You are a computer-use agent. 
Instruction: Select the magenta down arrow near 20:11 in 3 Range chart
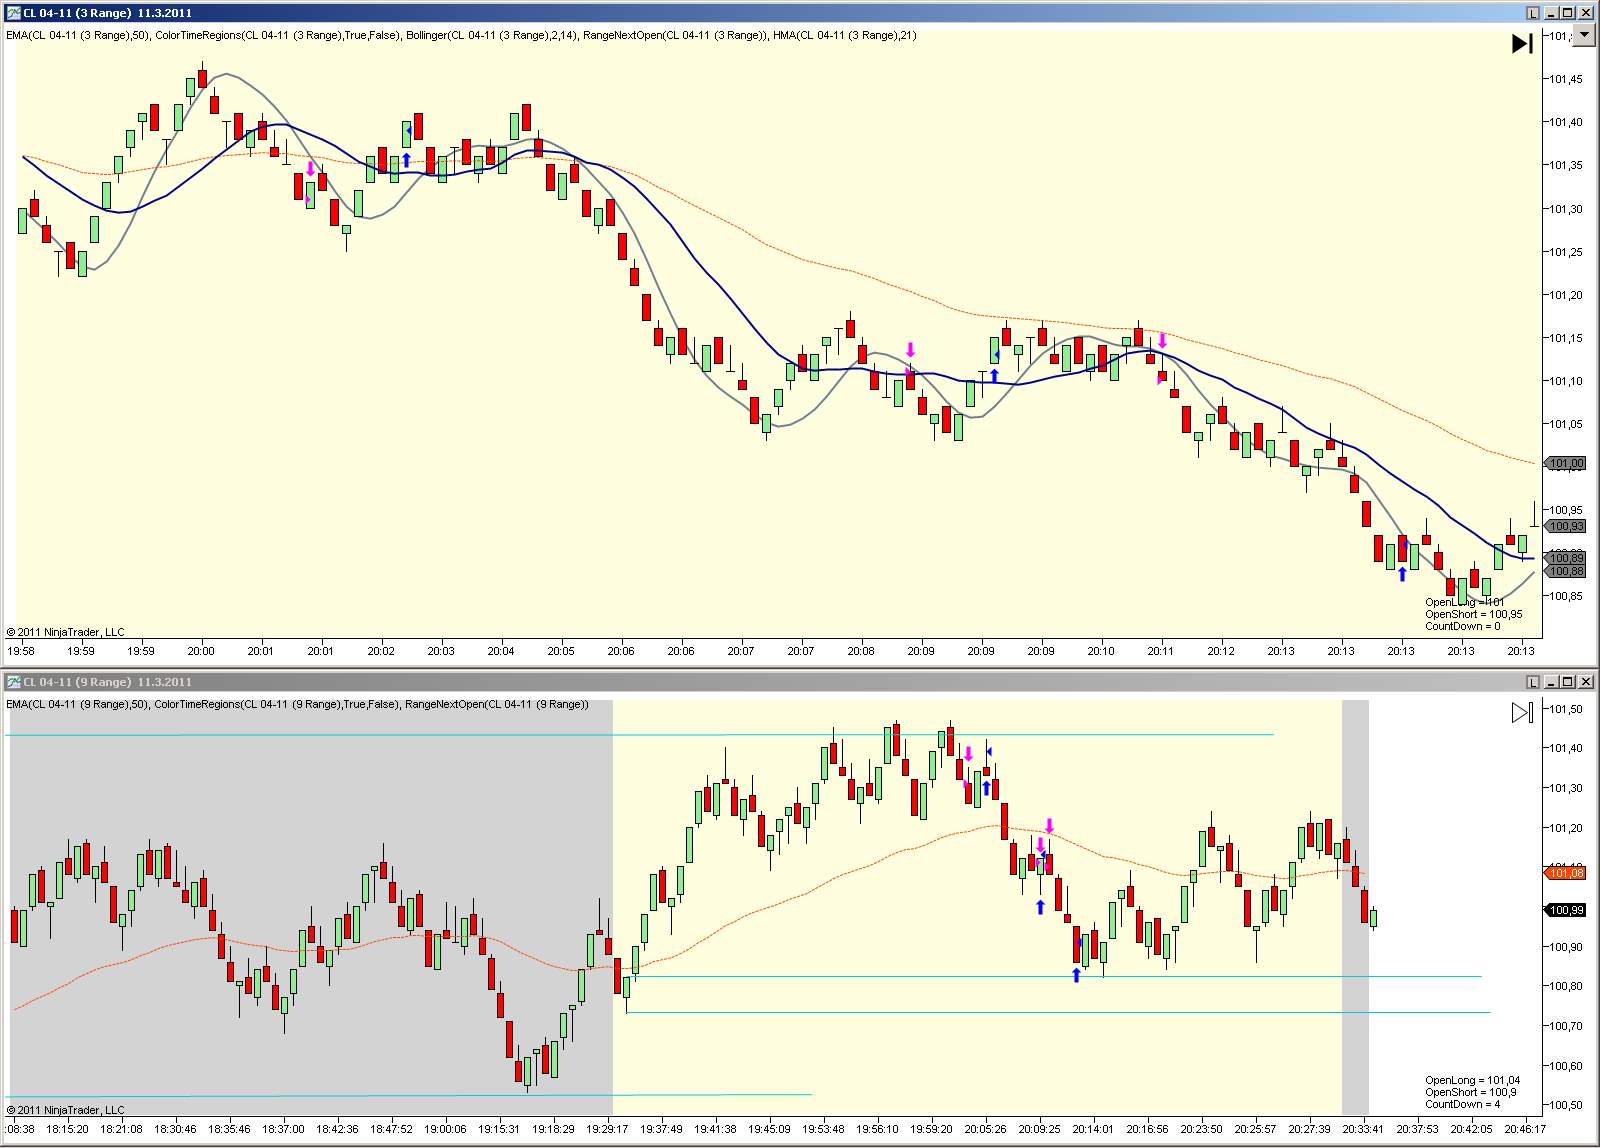1162,340
